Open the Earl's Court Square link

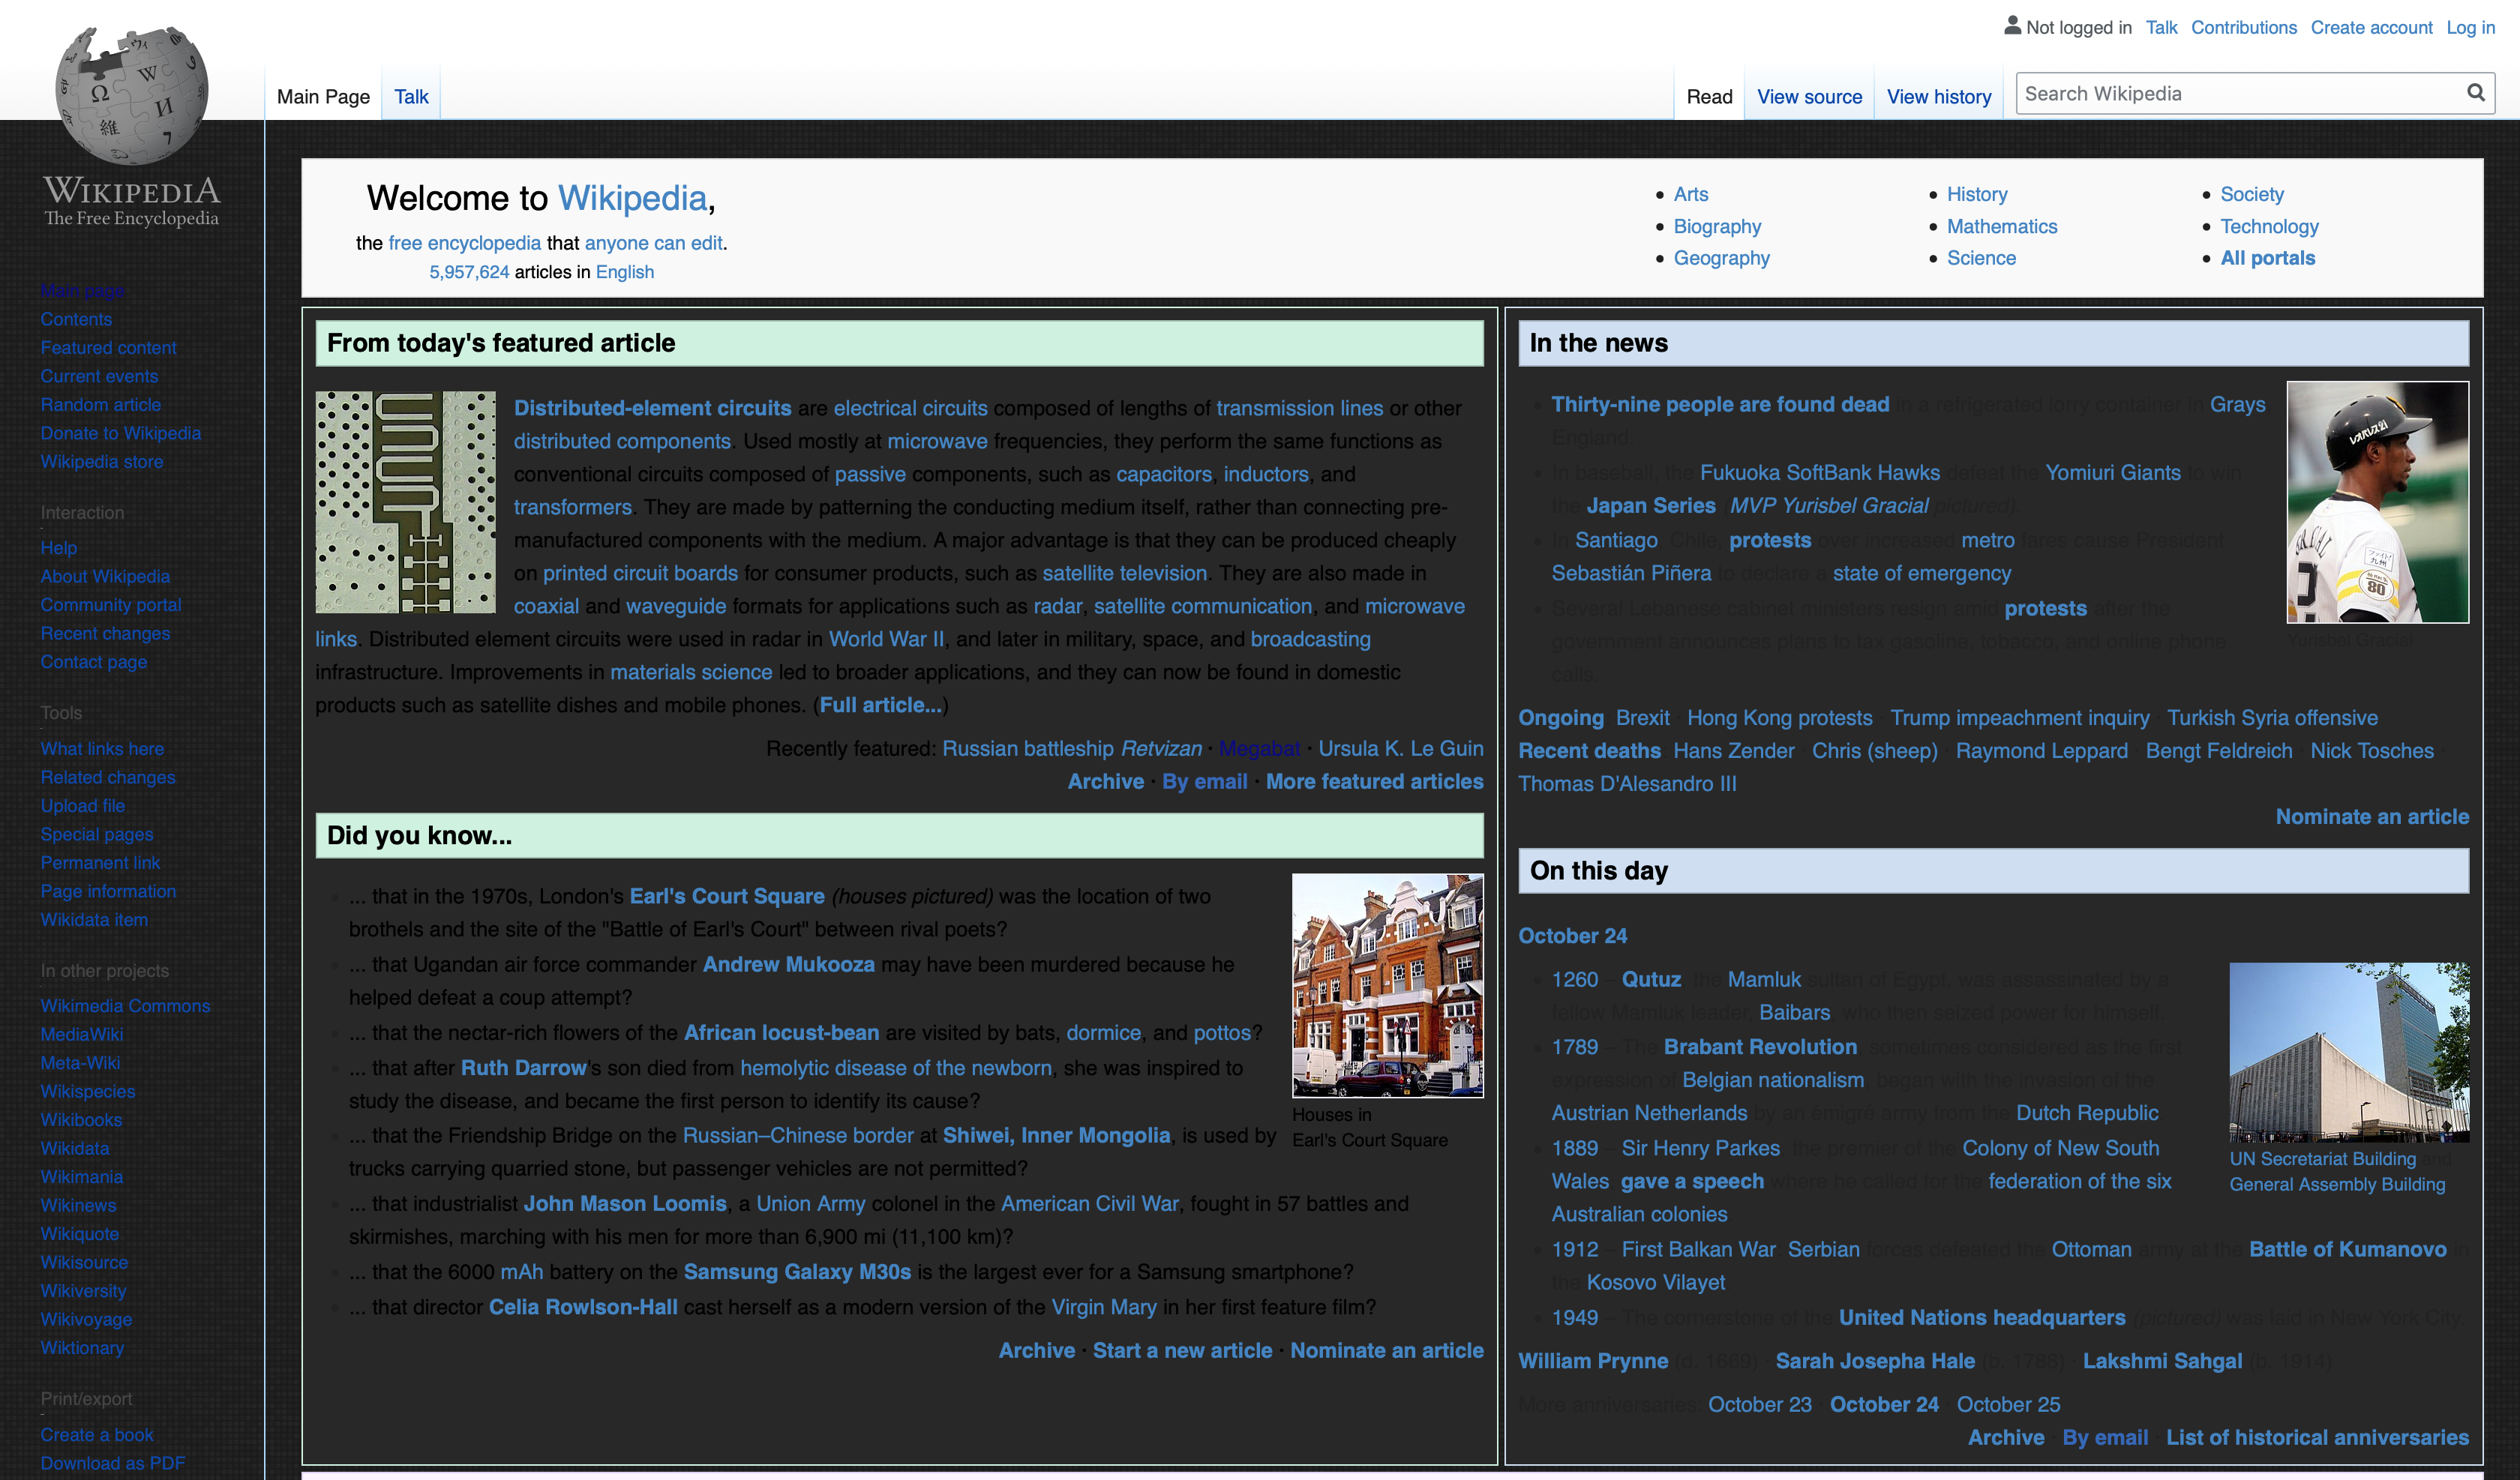[727, 896]
